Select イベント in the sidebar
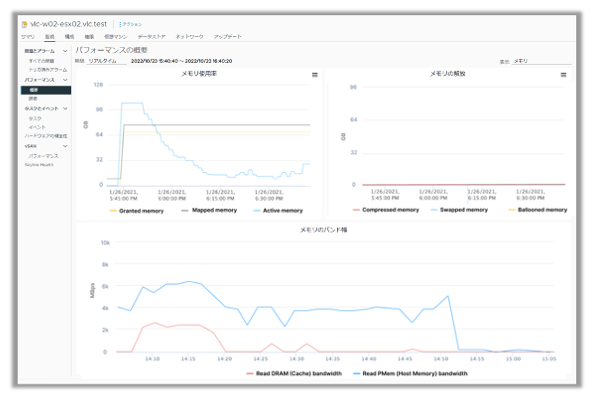This screenshot has height=402, width=596. [x=37, y=127]
